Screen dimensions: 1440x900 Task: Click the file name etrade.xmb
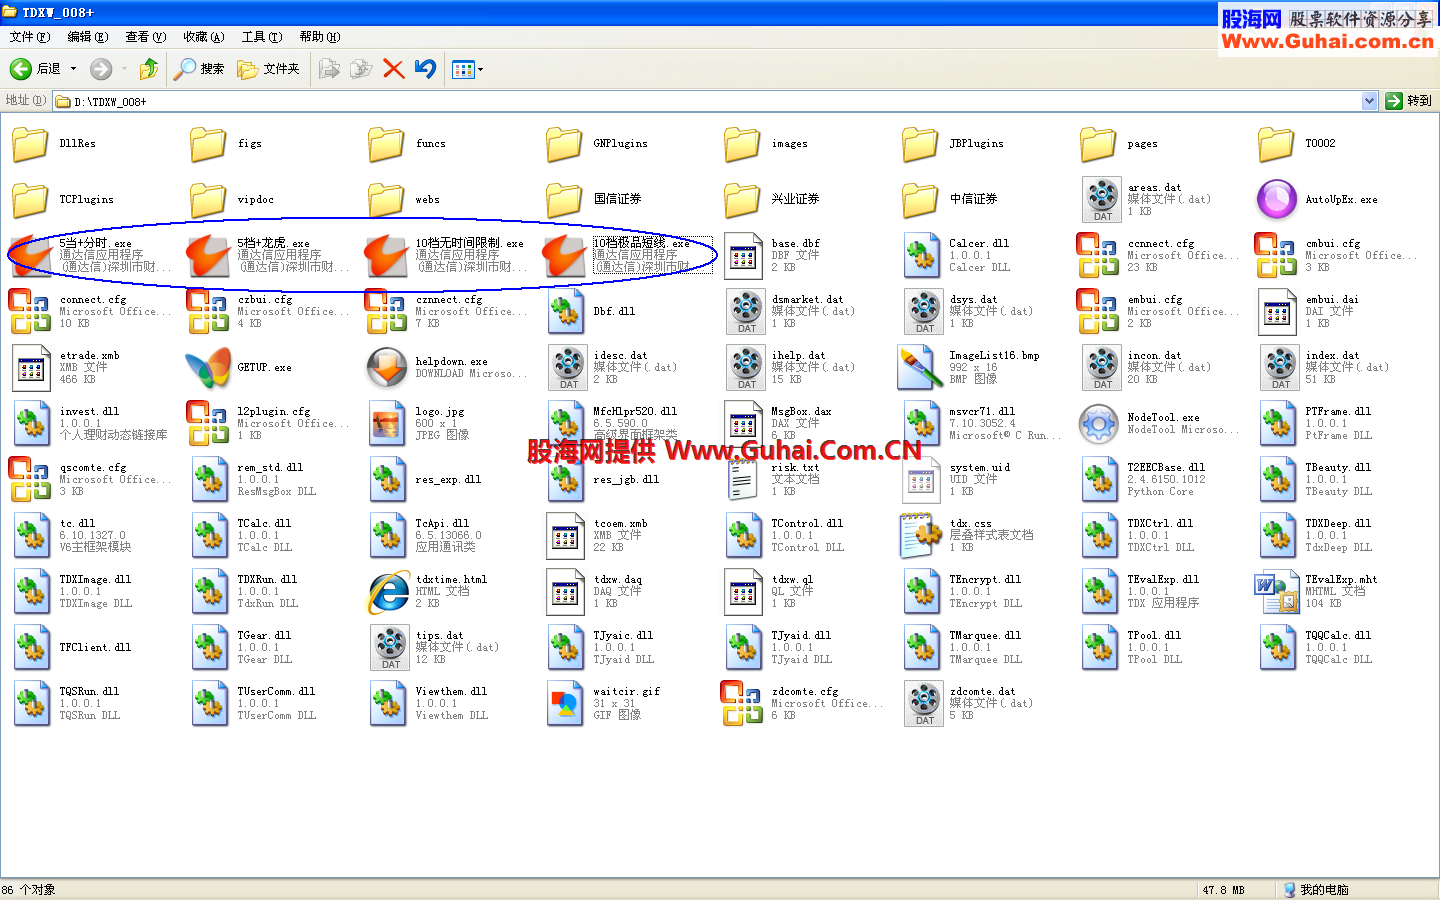coord(89,355)
